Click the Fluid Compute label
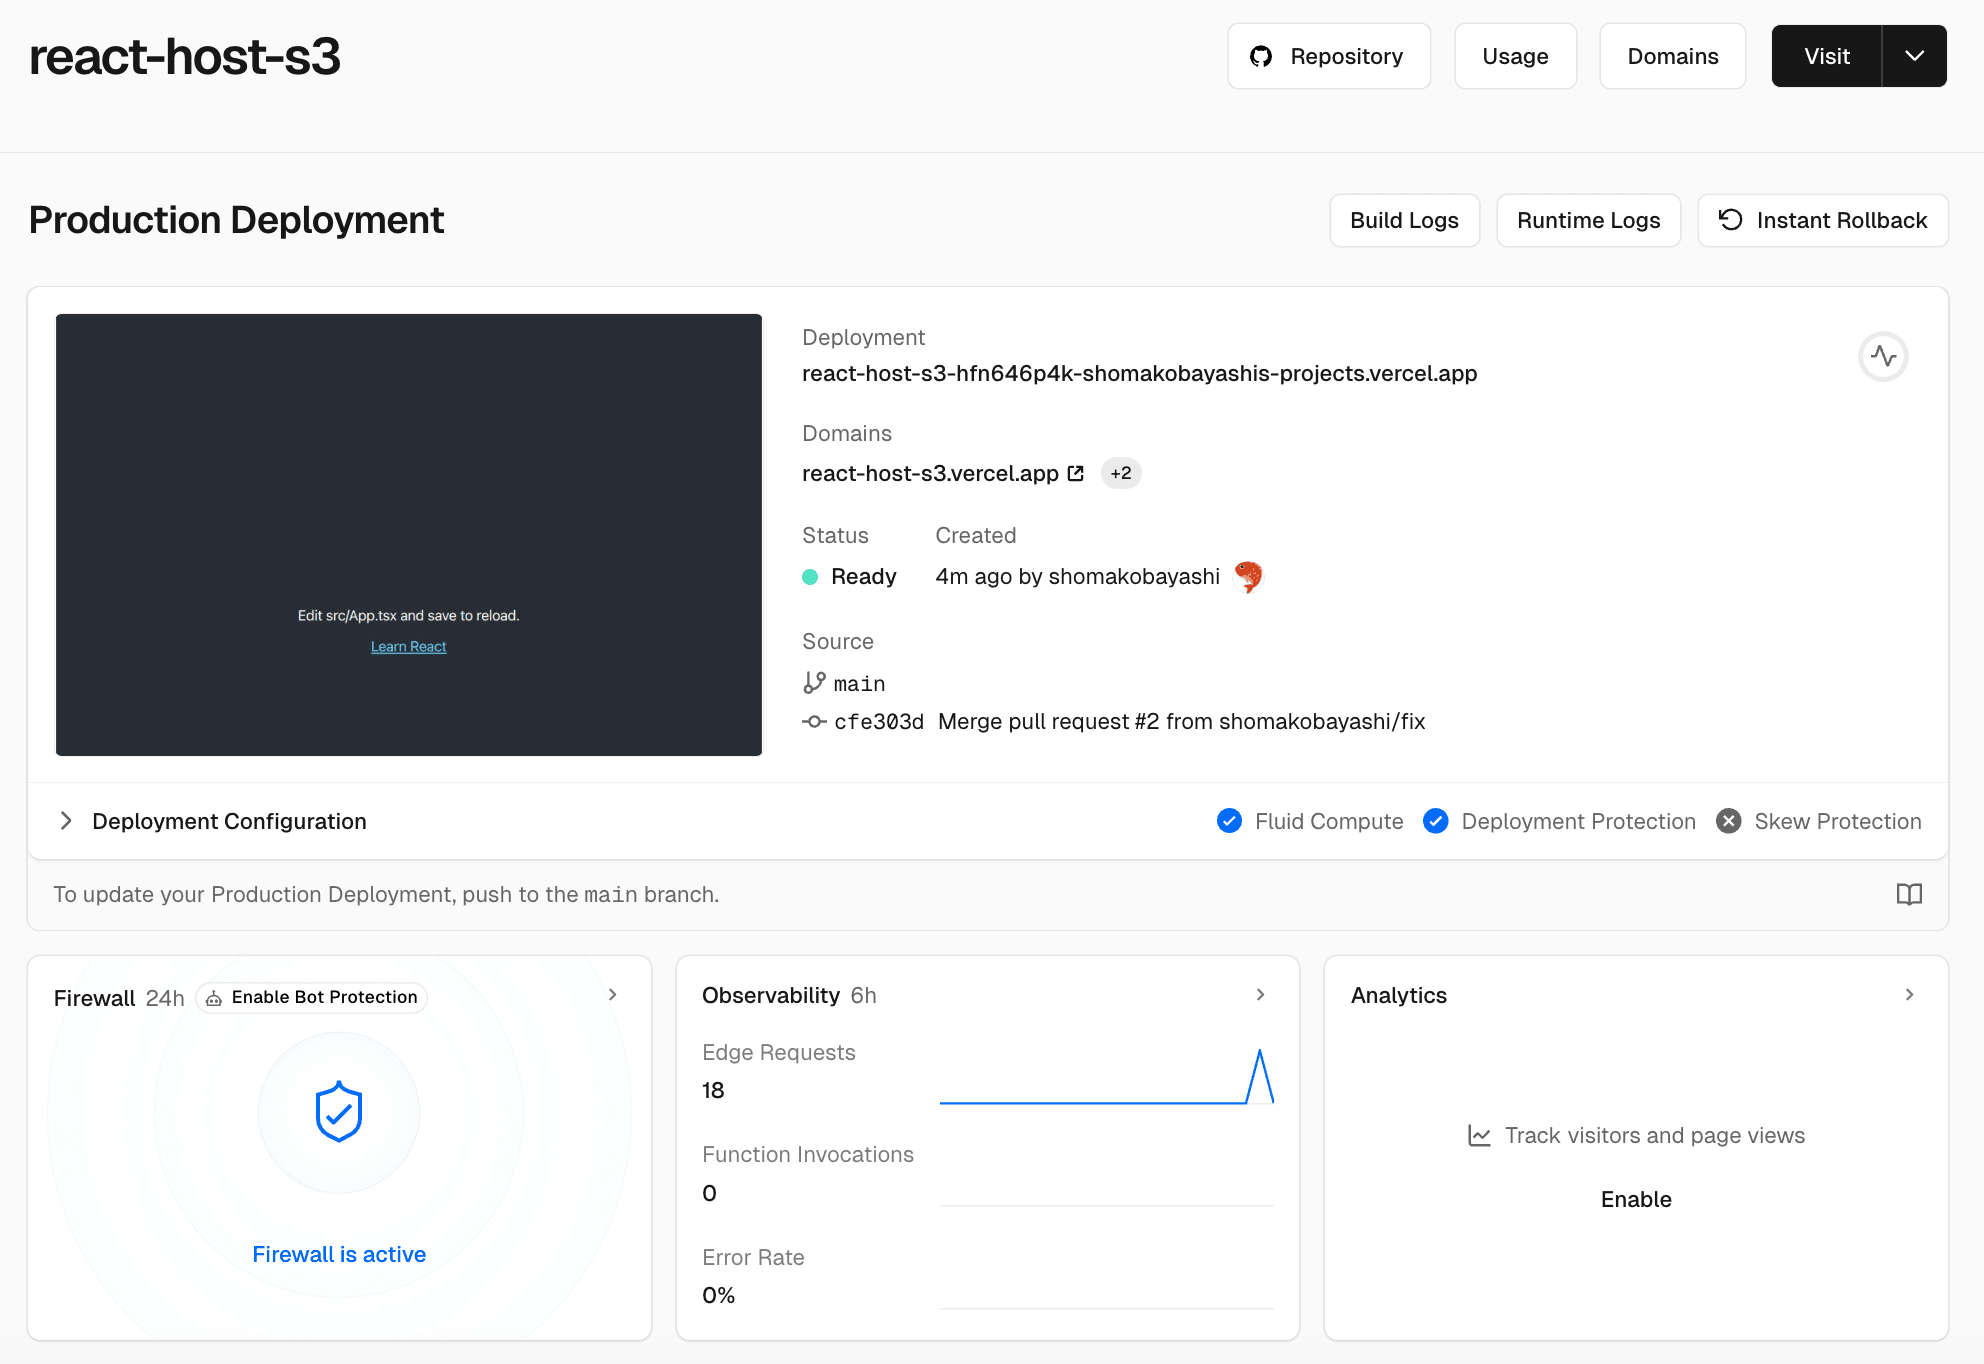The width and height of the screenshot is (1984, 1364). (x=1329, y=821)
